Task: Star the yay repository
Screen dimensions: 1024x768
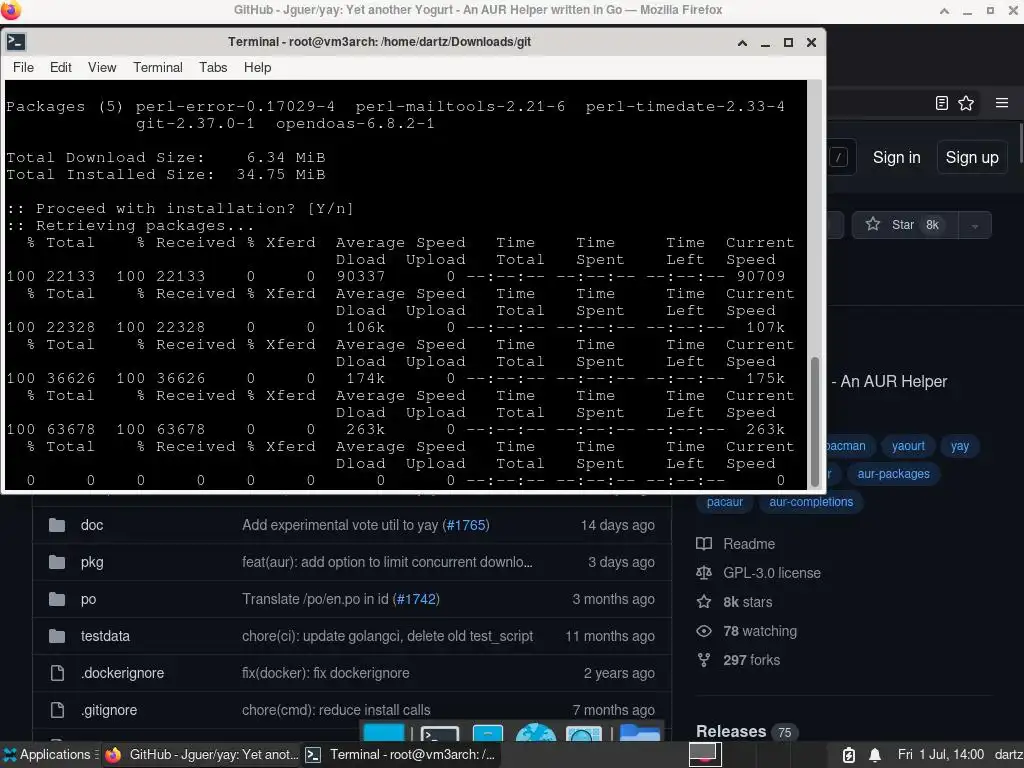Action: pos(905,225)
